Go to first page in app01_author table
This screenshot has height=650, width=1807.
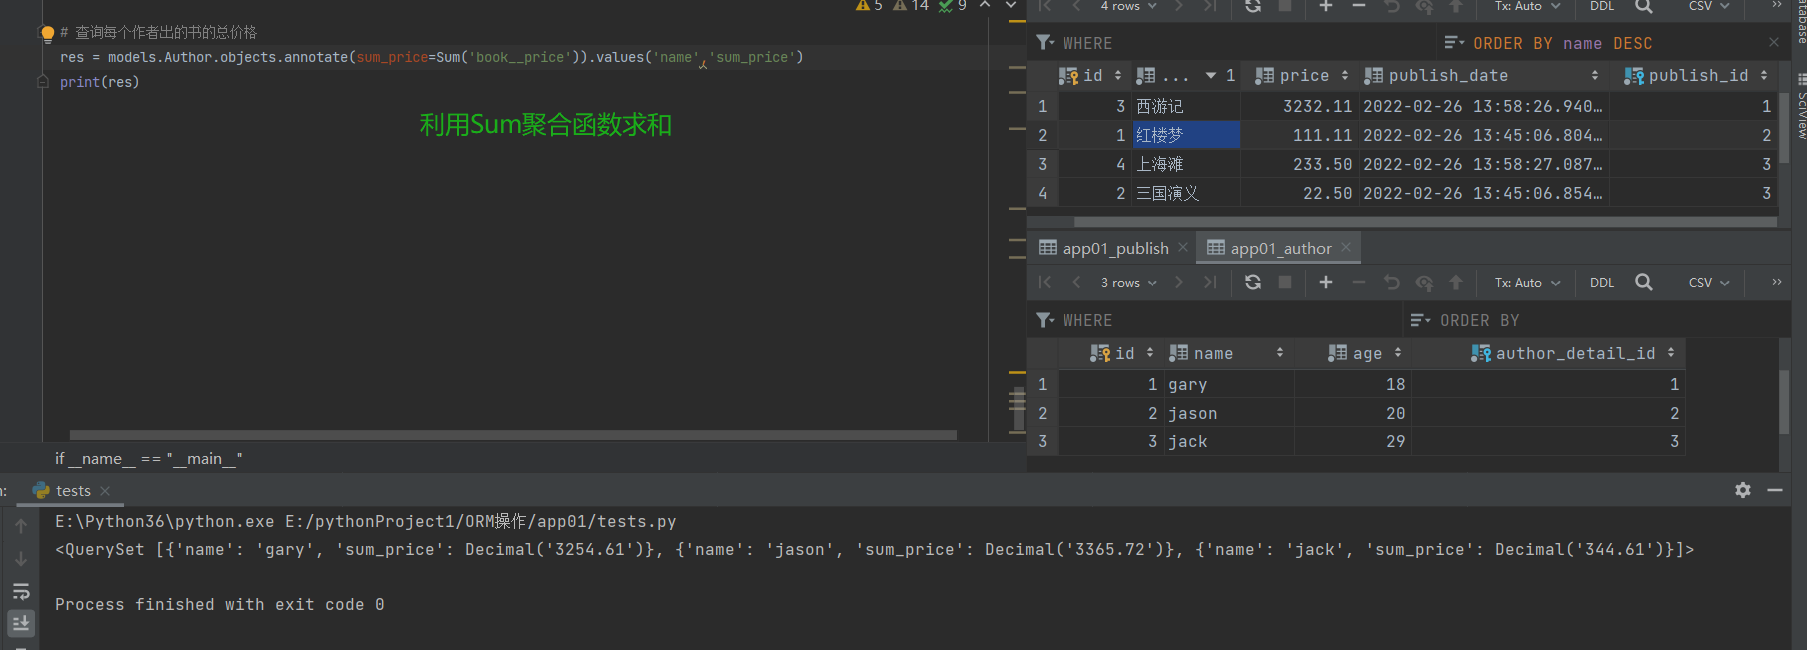tap(1045, 283)
